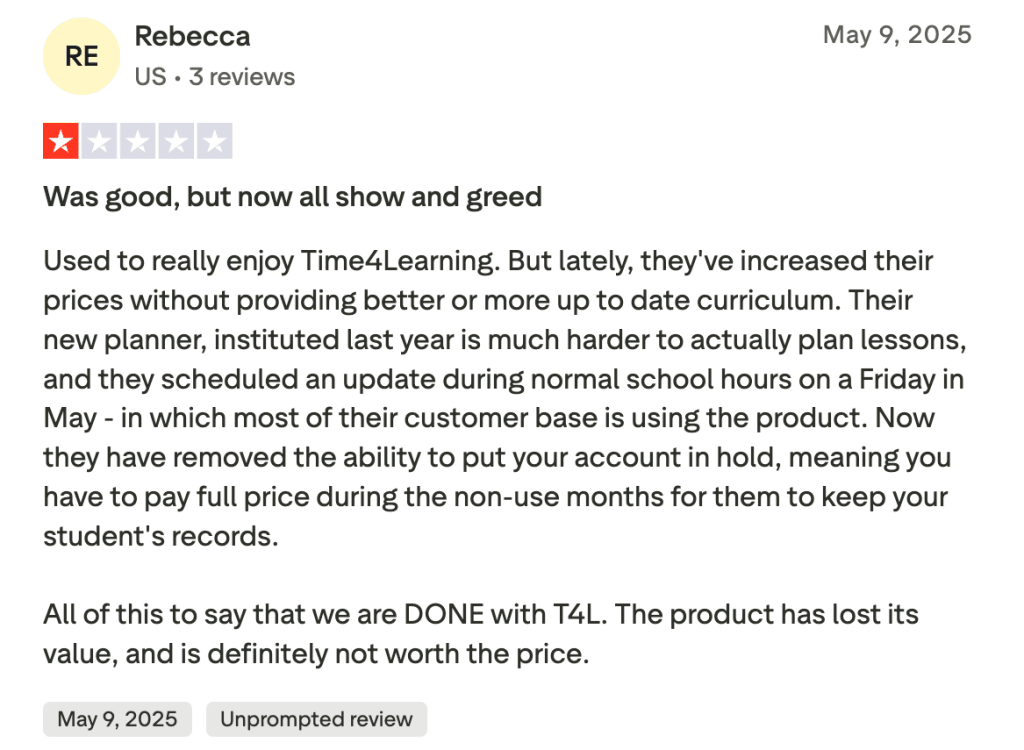Click the top-right review date
1024x750 pixels.
(x=897, y=35)
